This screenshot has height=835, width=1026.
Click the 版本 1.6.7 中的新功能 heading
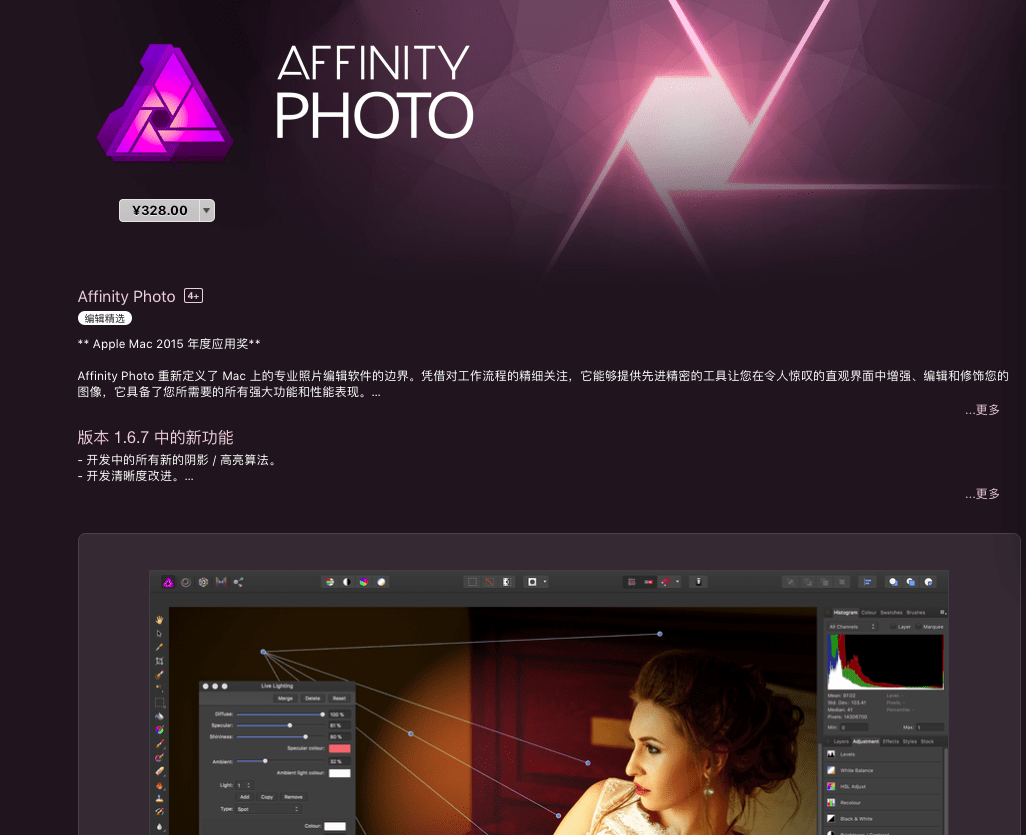[155, 437]
